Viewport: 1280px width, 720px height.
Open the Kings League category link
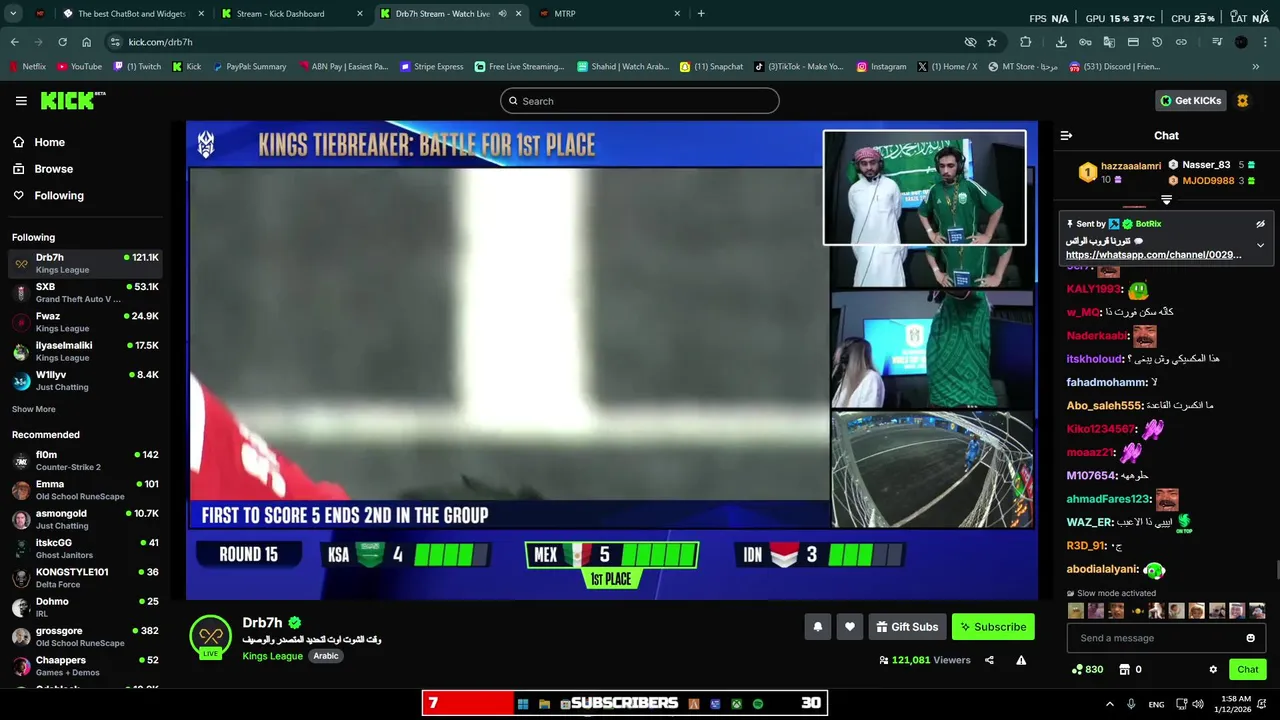coord(272,656)
